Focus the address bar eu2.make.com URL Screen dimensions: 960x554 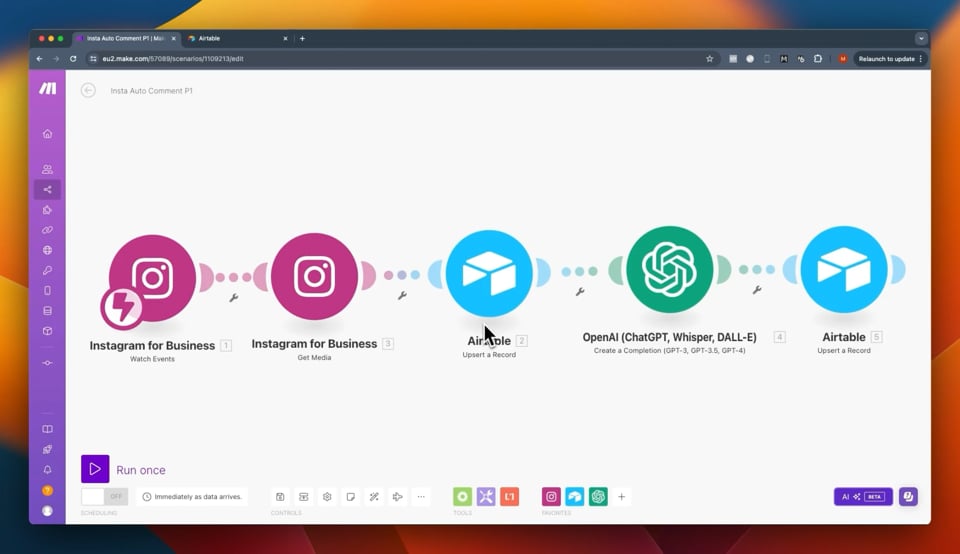(173, 59)
